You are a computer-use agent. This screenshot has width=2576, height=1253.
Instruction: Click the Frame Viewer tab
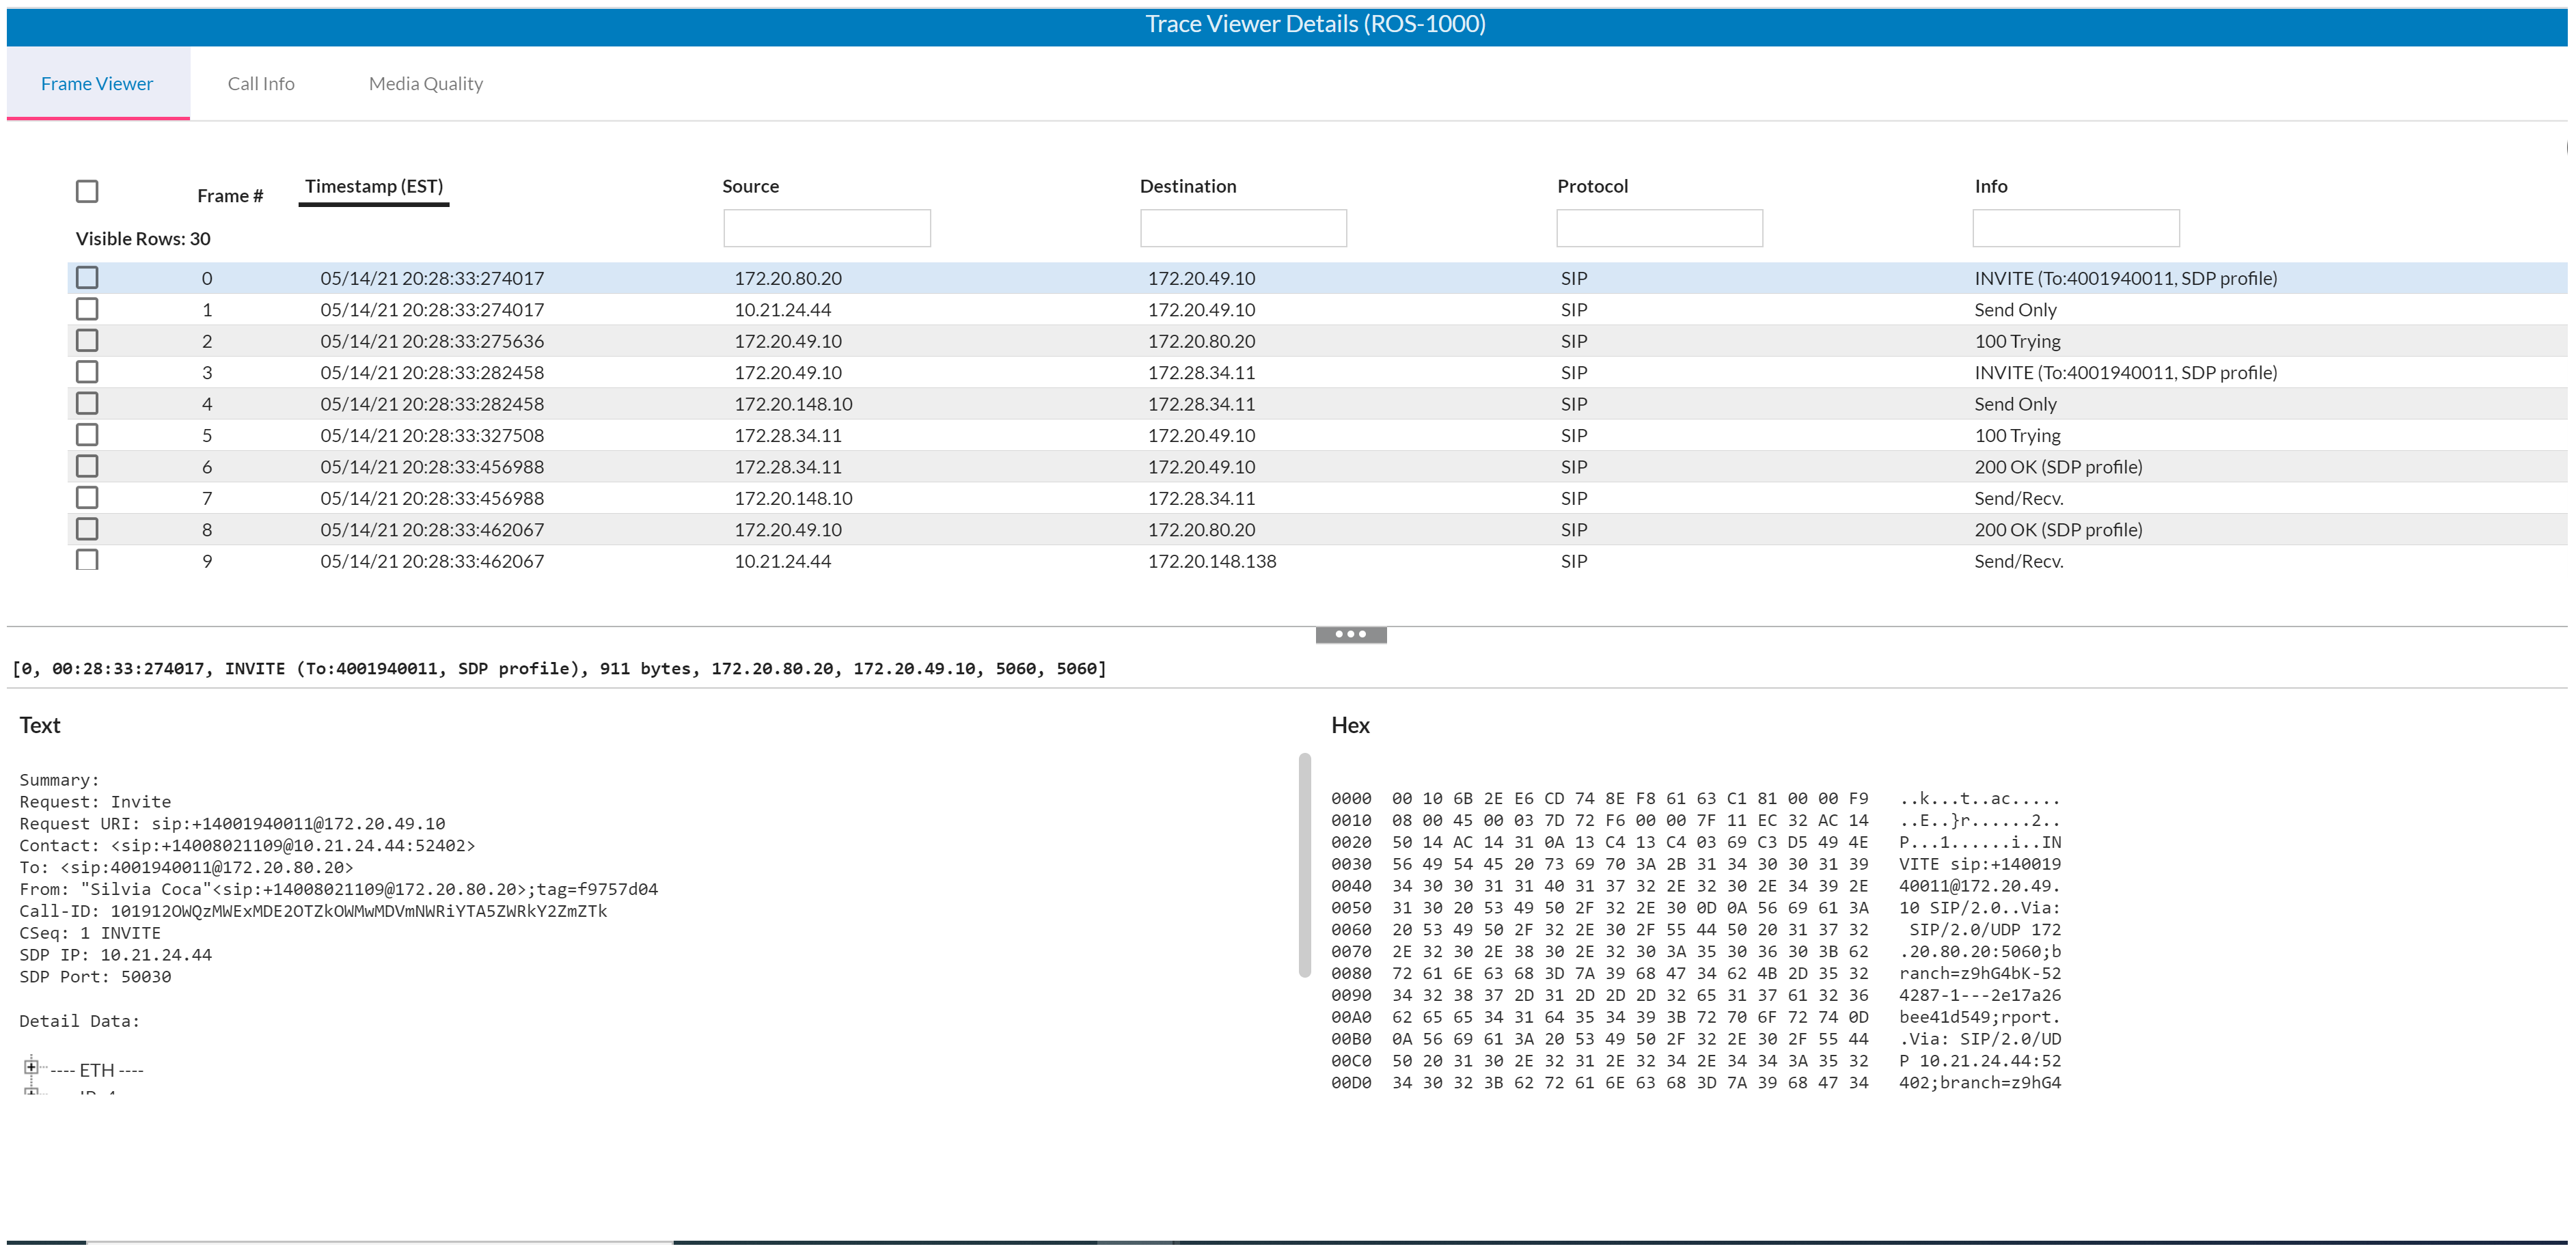[x=95, y=82]
